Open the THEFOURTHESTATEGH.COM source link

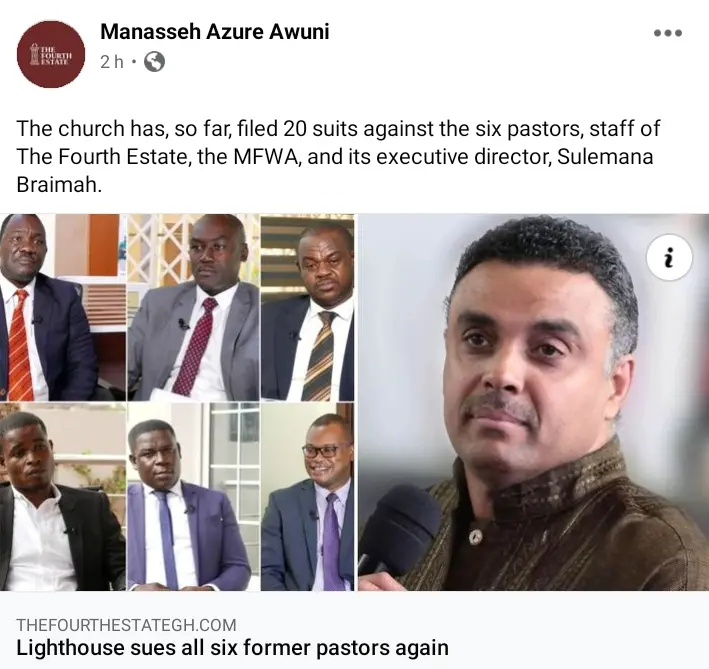126,625
